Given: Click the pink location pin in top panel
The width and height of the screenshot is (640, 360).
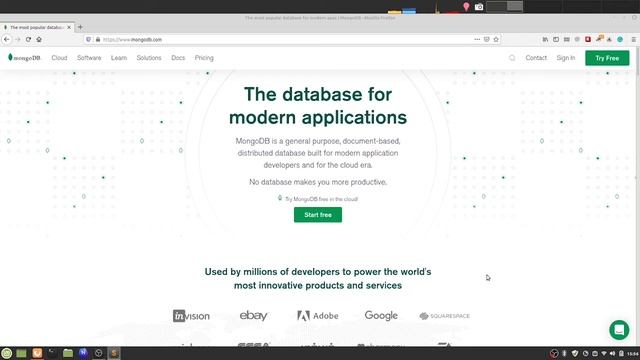Looking at the screenshot, I should pos(466,7).
